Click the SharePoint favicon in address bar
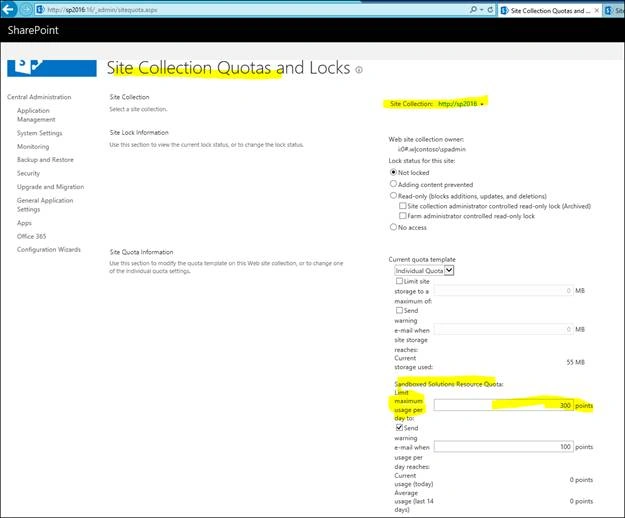625x518 pixels. 39,10
